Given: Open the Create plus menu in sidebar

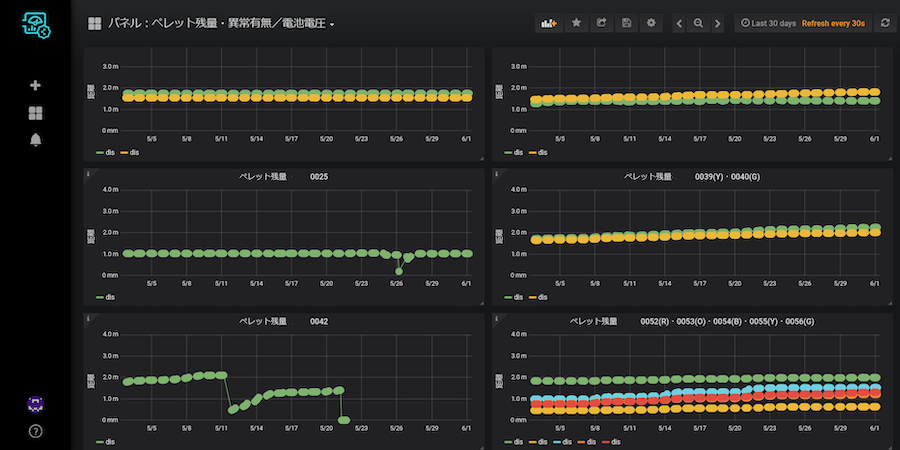Looking at the screenshot, I should (x=36, y=86).
